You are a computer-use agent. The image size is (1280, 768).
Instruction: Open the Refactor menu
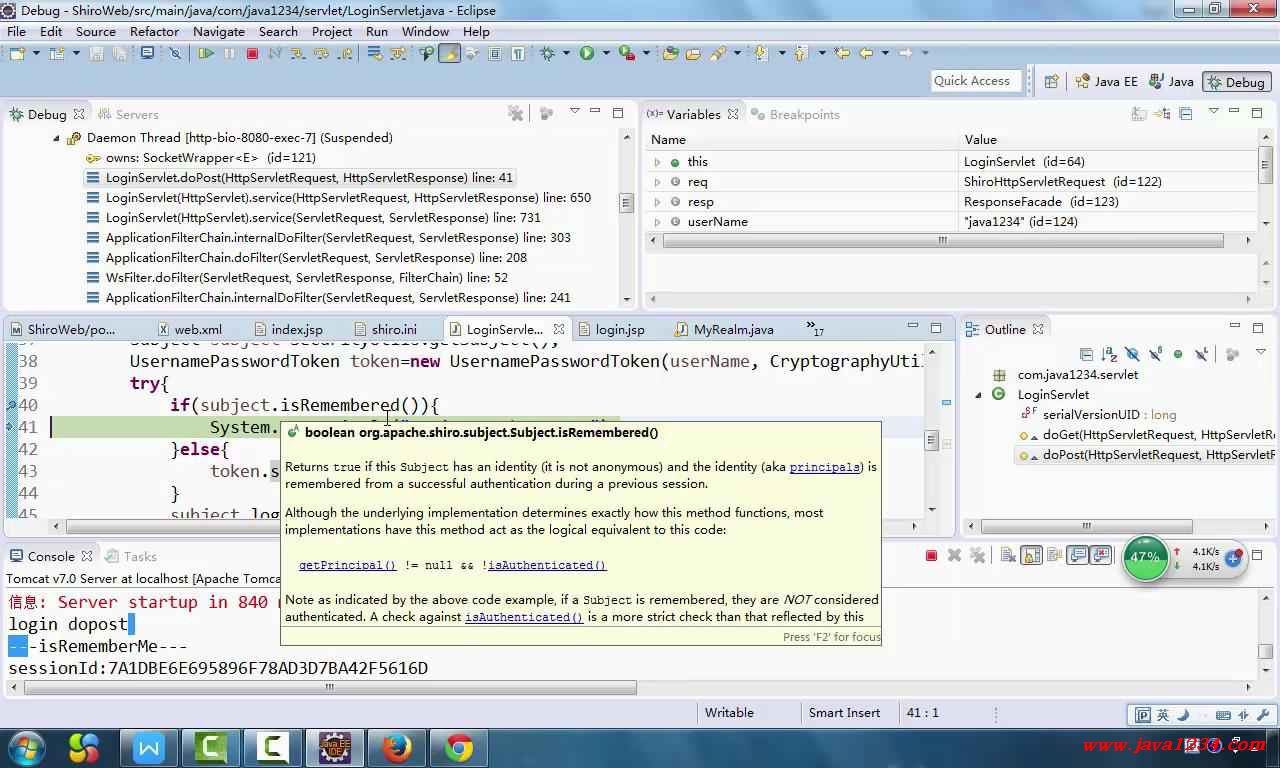click(154, 31)
